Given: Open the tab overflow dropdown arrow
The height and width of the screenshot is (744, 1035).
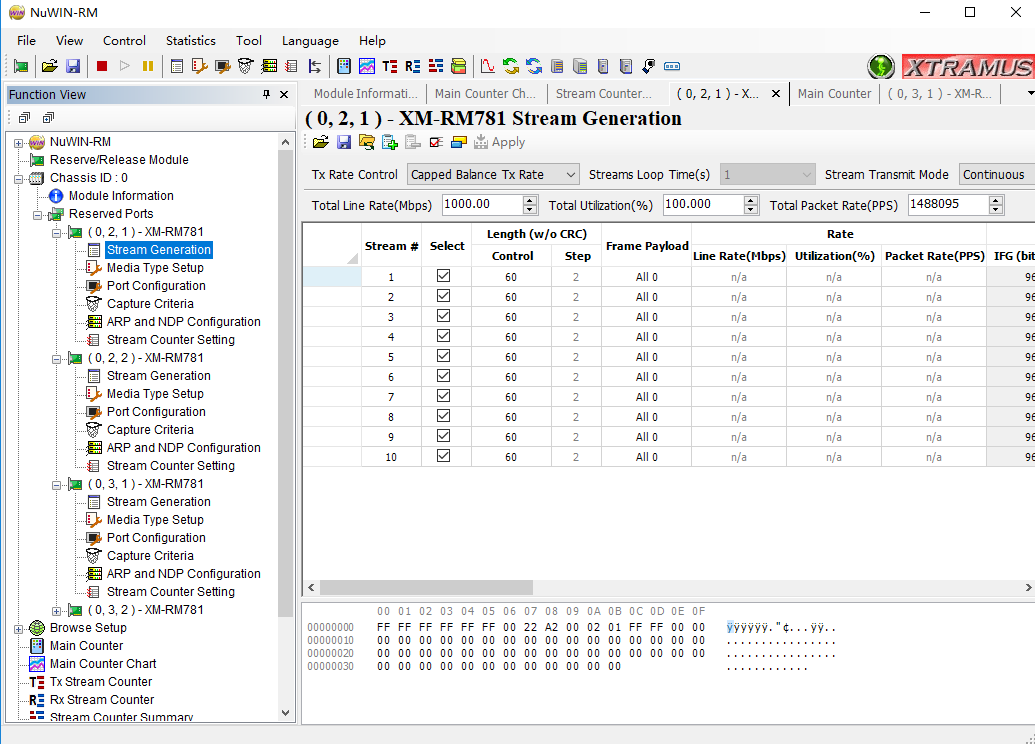Looking at the screenshot, I should click(1030, 94).
